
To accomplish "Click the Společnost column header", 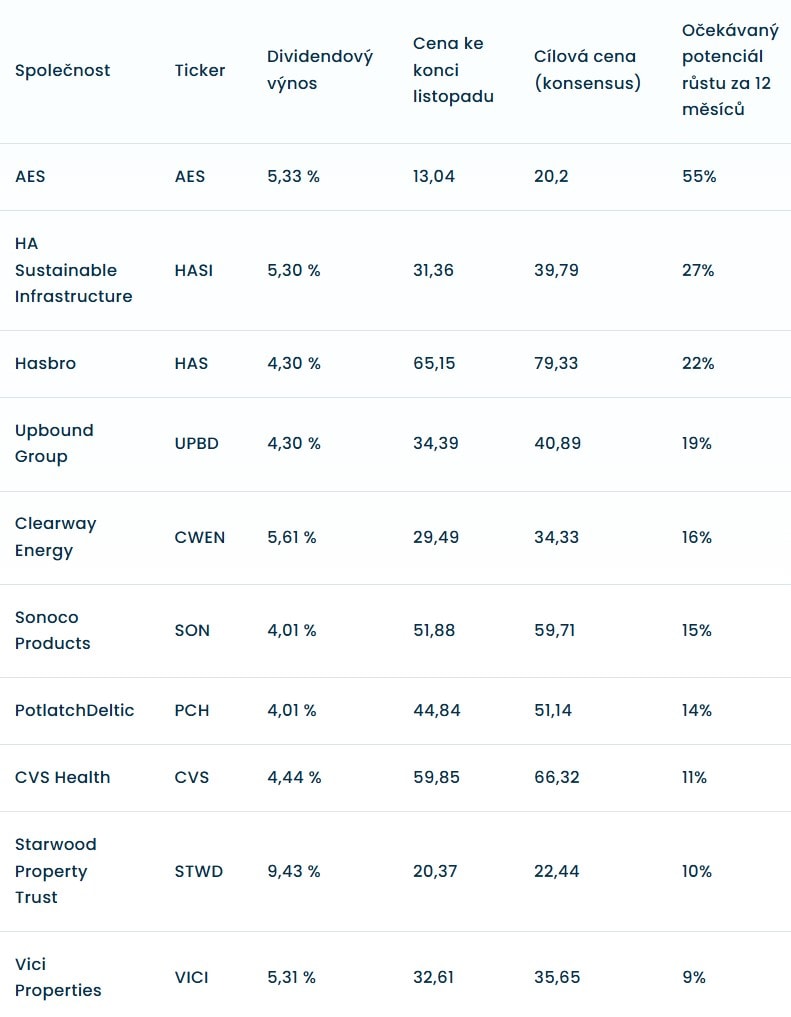I will [x=62, y=70].
